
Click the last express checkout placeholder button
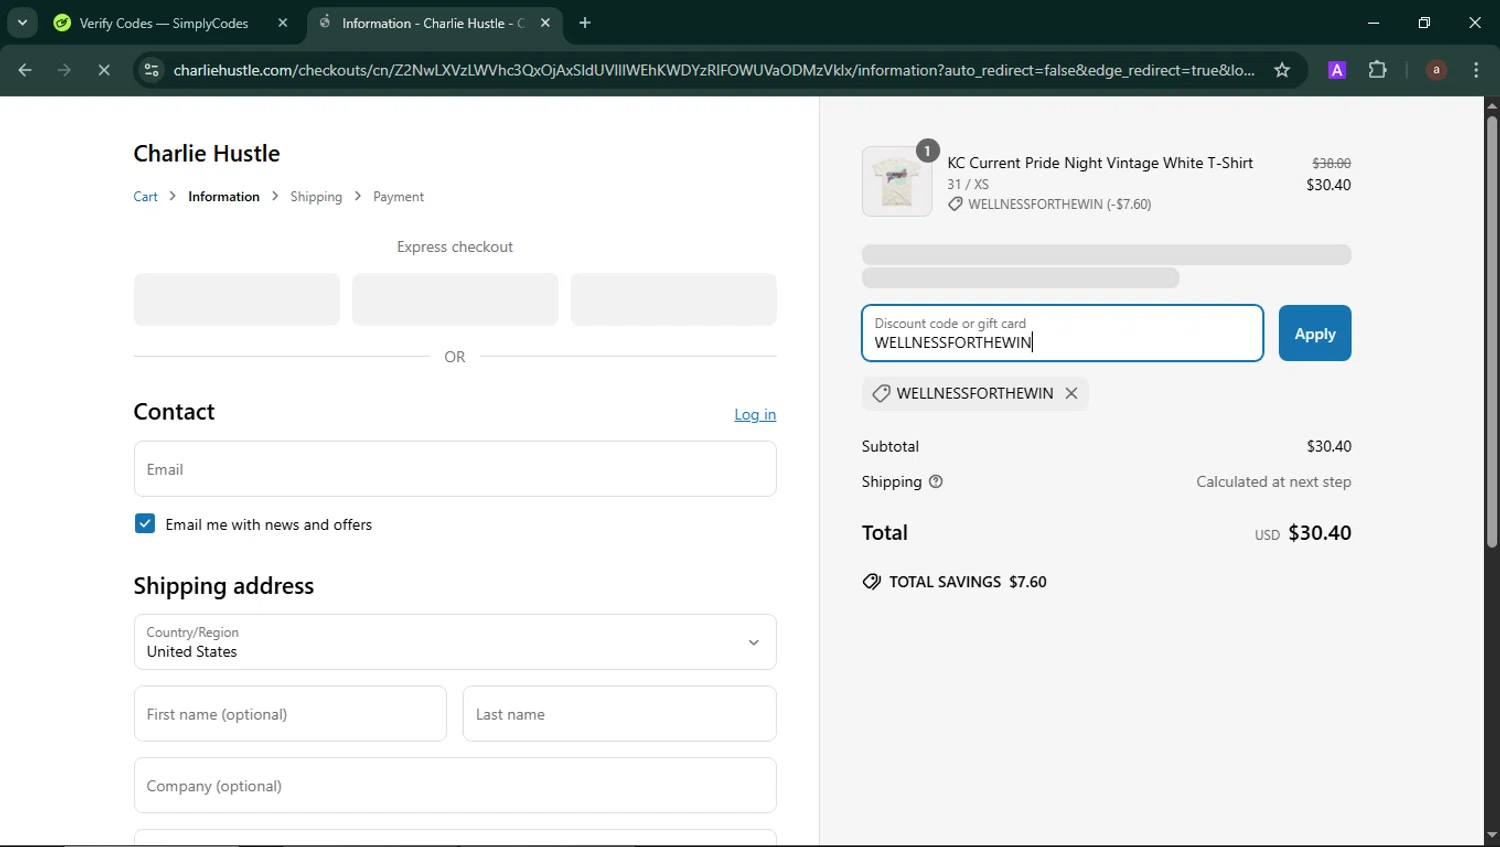pyautogui.click(x=673, y=299)
